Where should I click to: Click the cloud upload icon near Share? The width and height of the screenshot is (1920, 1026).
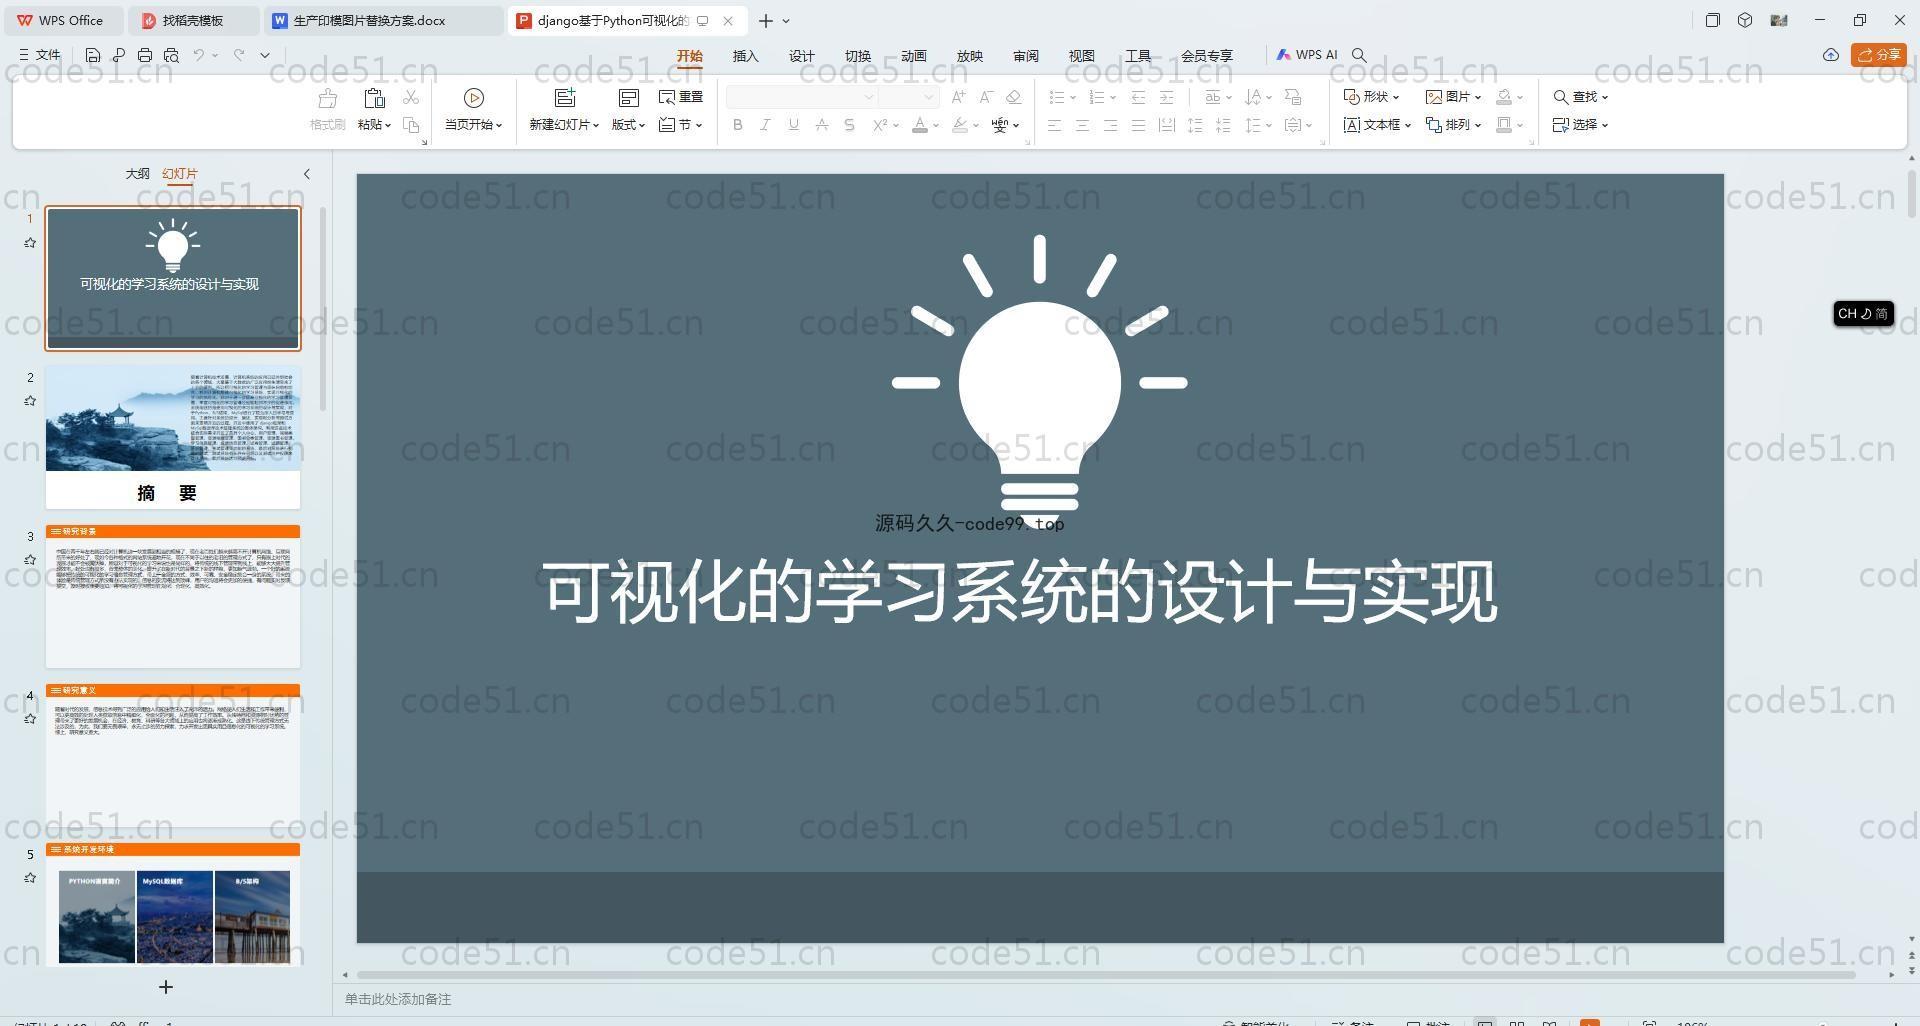point(1830,55)
